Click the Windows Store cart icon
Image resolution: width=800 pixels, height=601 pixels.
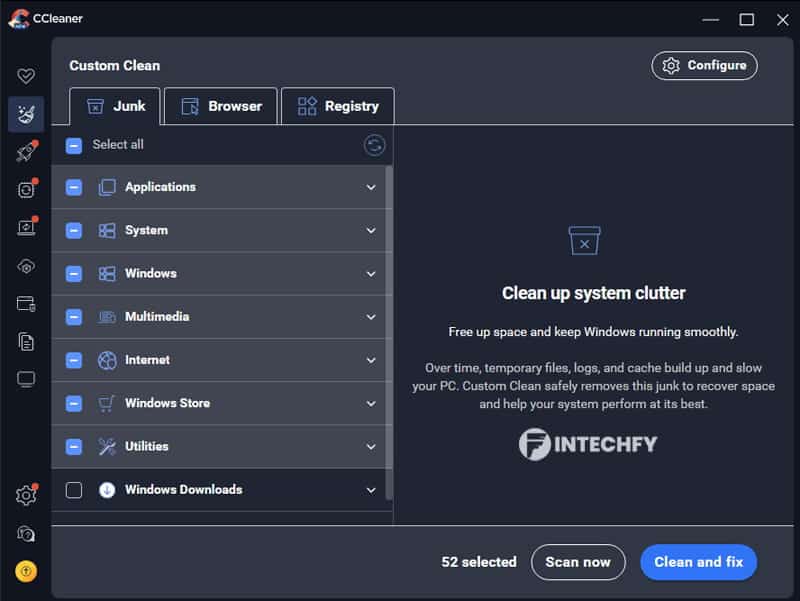107,404
